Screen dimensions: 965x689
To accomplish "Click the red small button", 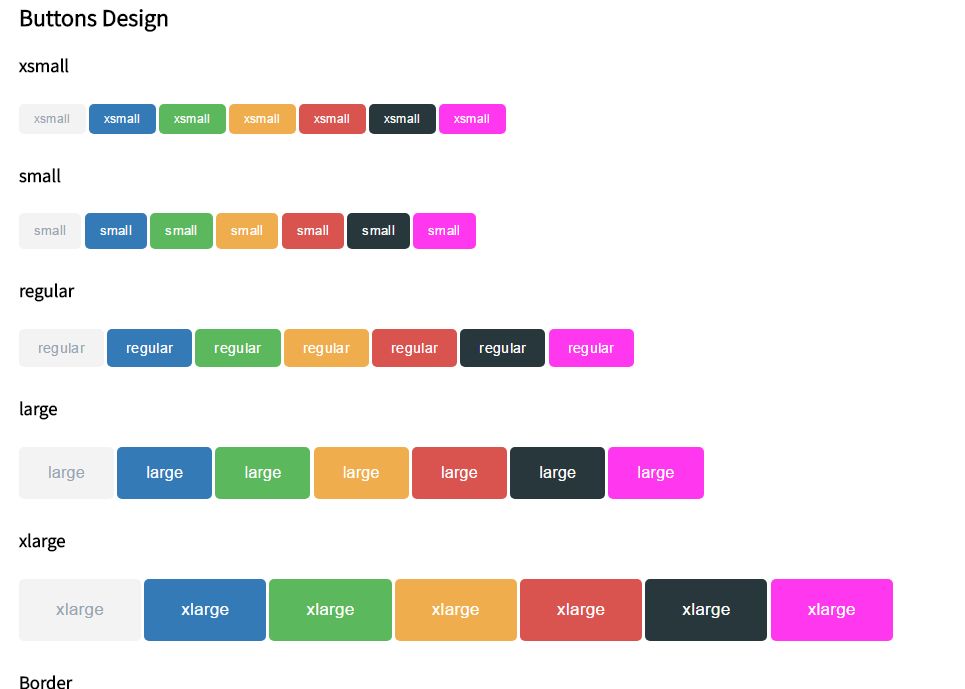I will click(313, 231).
